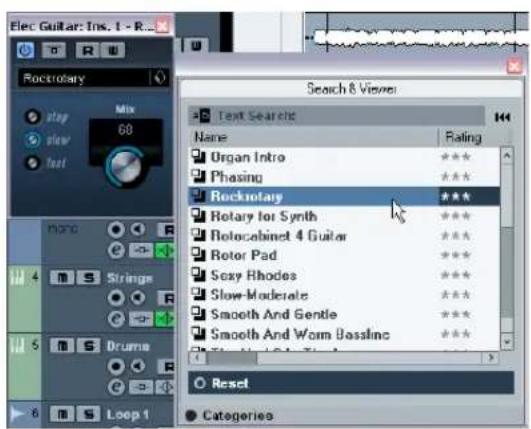Select the Strings track name
531x429 pixels.
pyautogui.click(x=129, y=278)
